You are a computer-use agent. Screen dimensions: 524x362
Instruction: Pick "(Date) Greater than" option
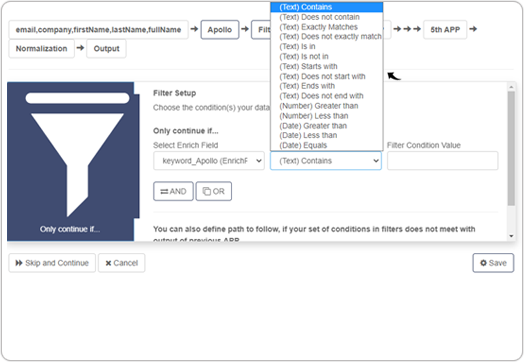[326, 126]
